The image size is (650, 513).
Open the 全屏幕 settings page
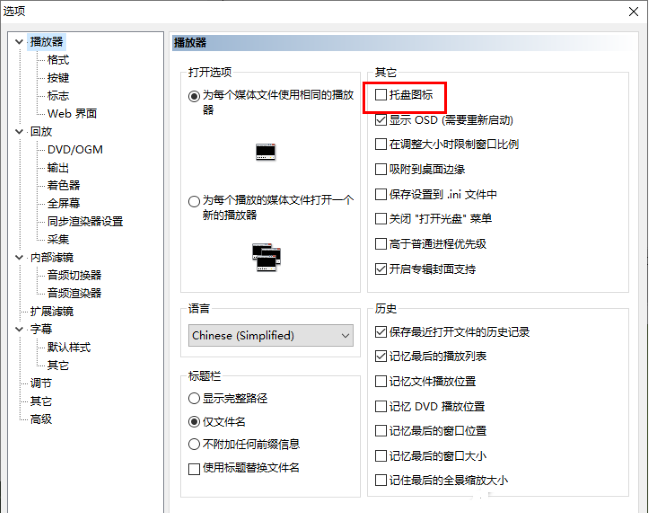[63, 203]
